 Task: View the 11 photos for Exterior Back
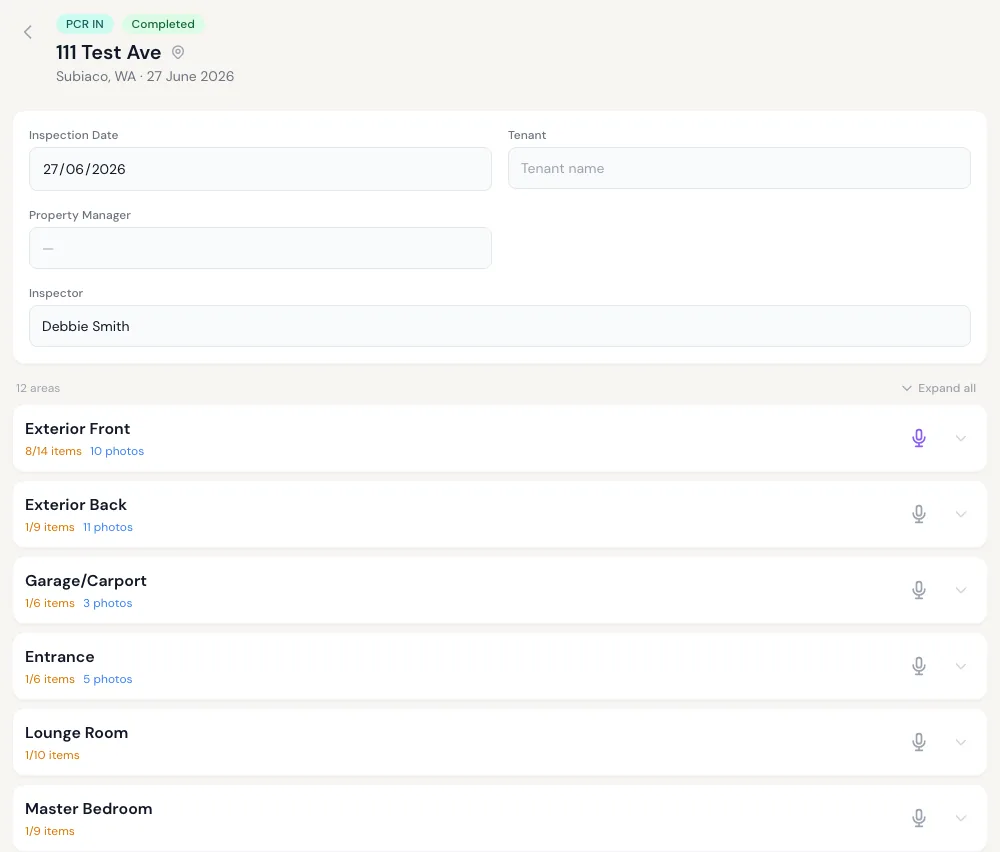pyautogui.click(x=108, y=527)
